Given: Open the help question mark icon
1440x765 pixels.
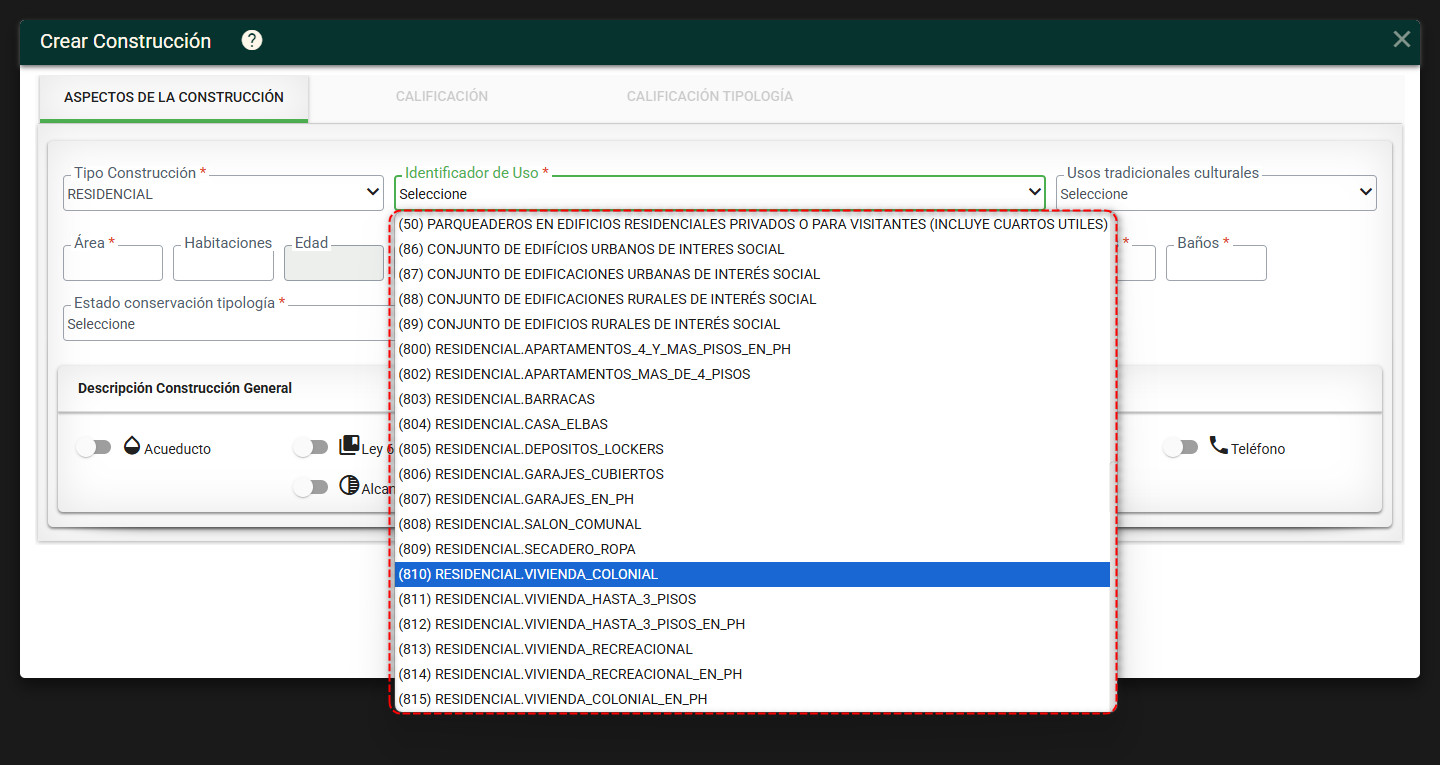Looking at the screenshot, I should point(252,40).
